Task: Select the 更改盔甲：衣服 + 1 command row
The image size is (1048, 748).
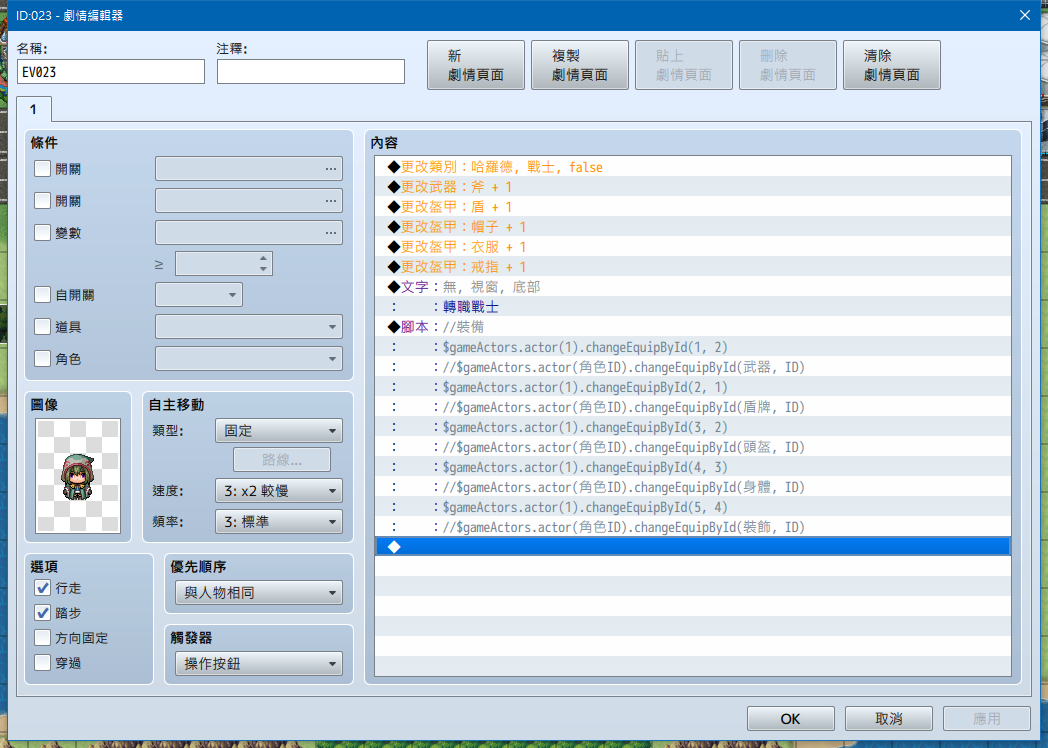Action: pos(692,247)
